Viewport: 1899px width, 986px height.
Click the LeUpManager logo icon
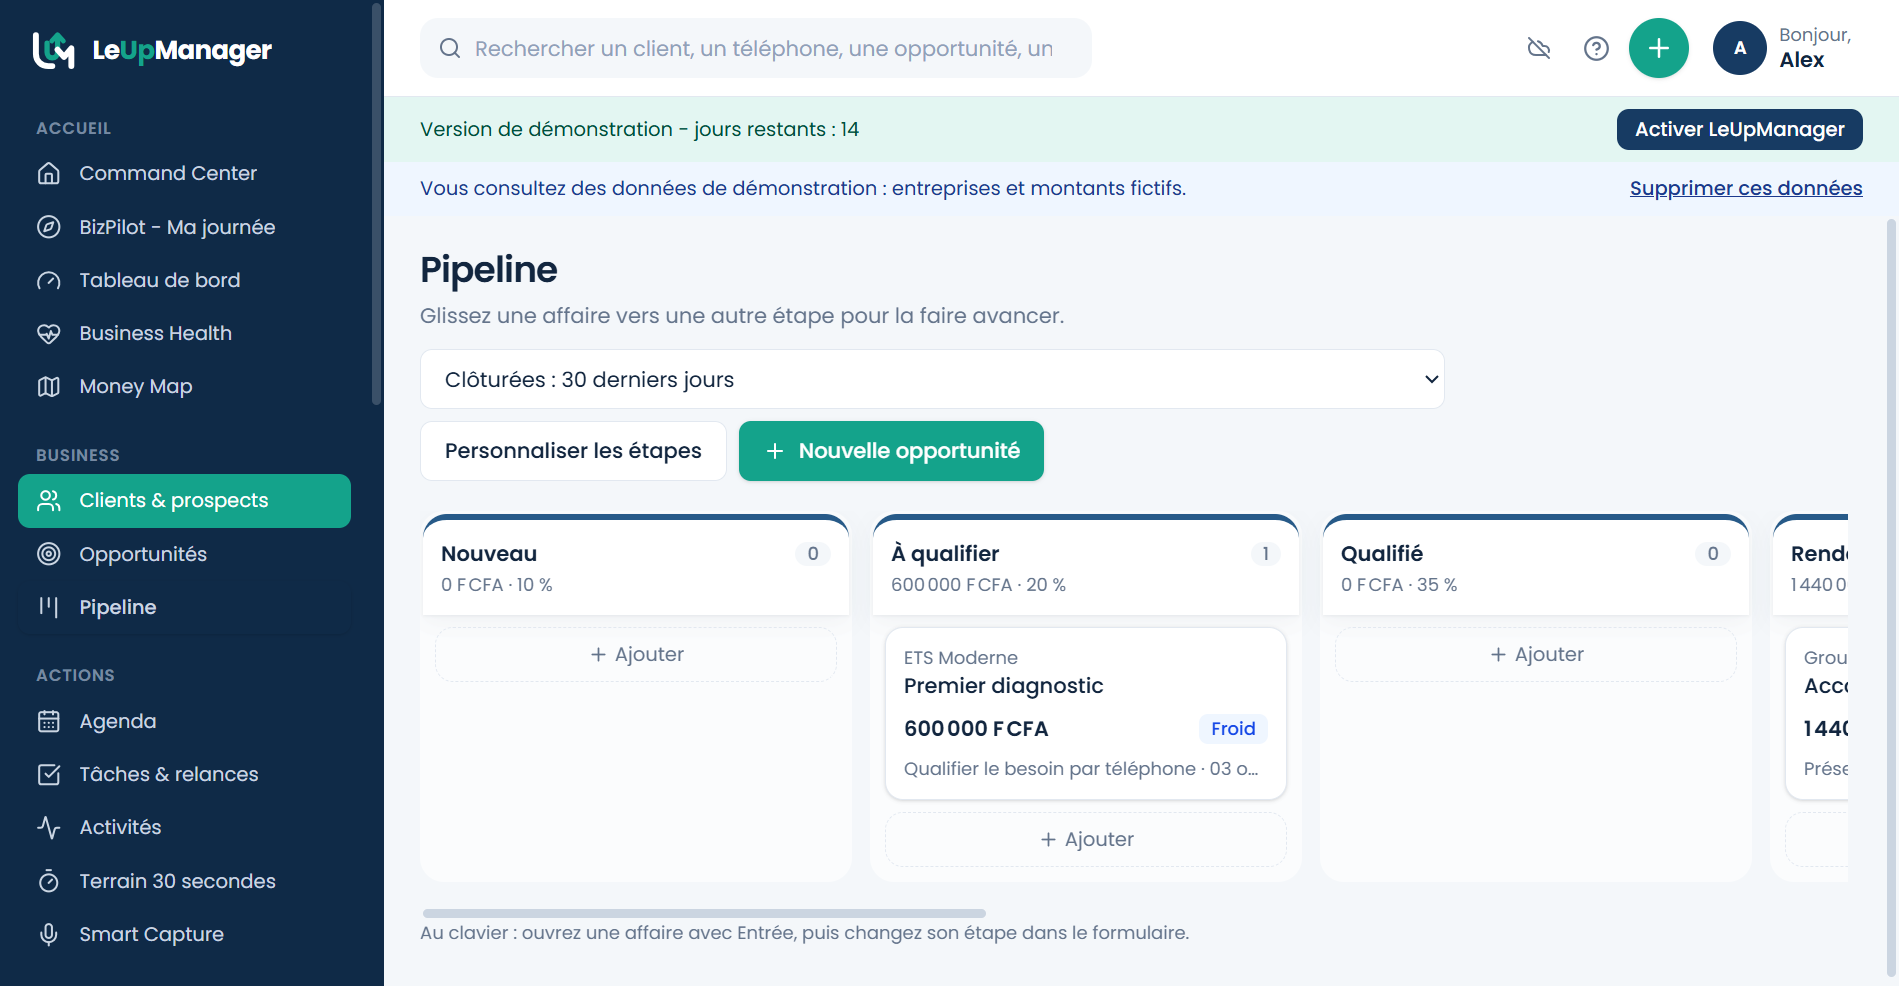pos(54,50)
